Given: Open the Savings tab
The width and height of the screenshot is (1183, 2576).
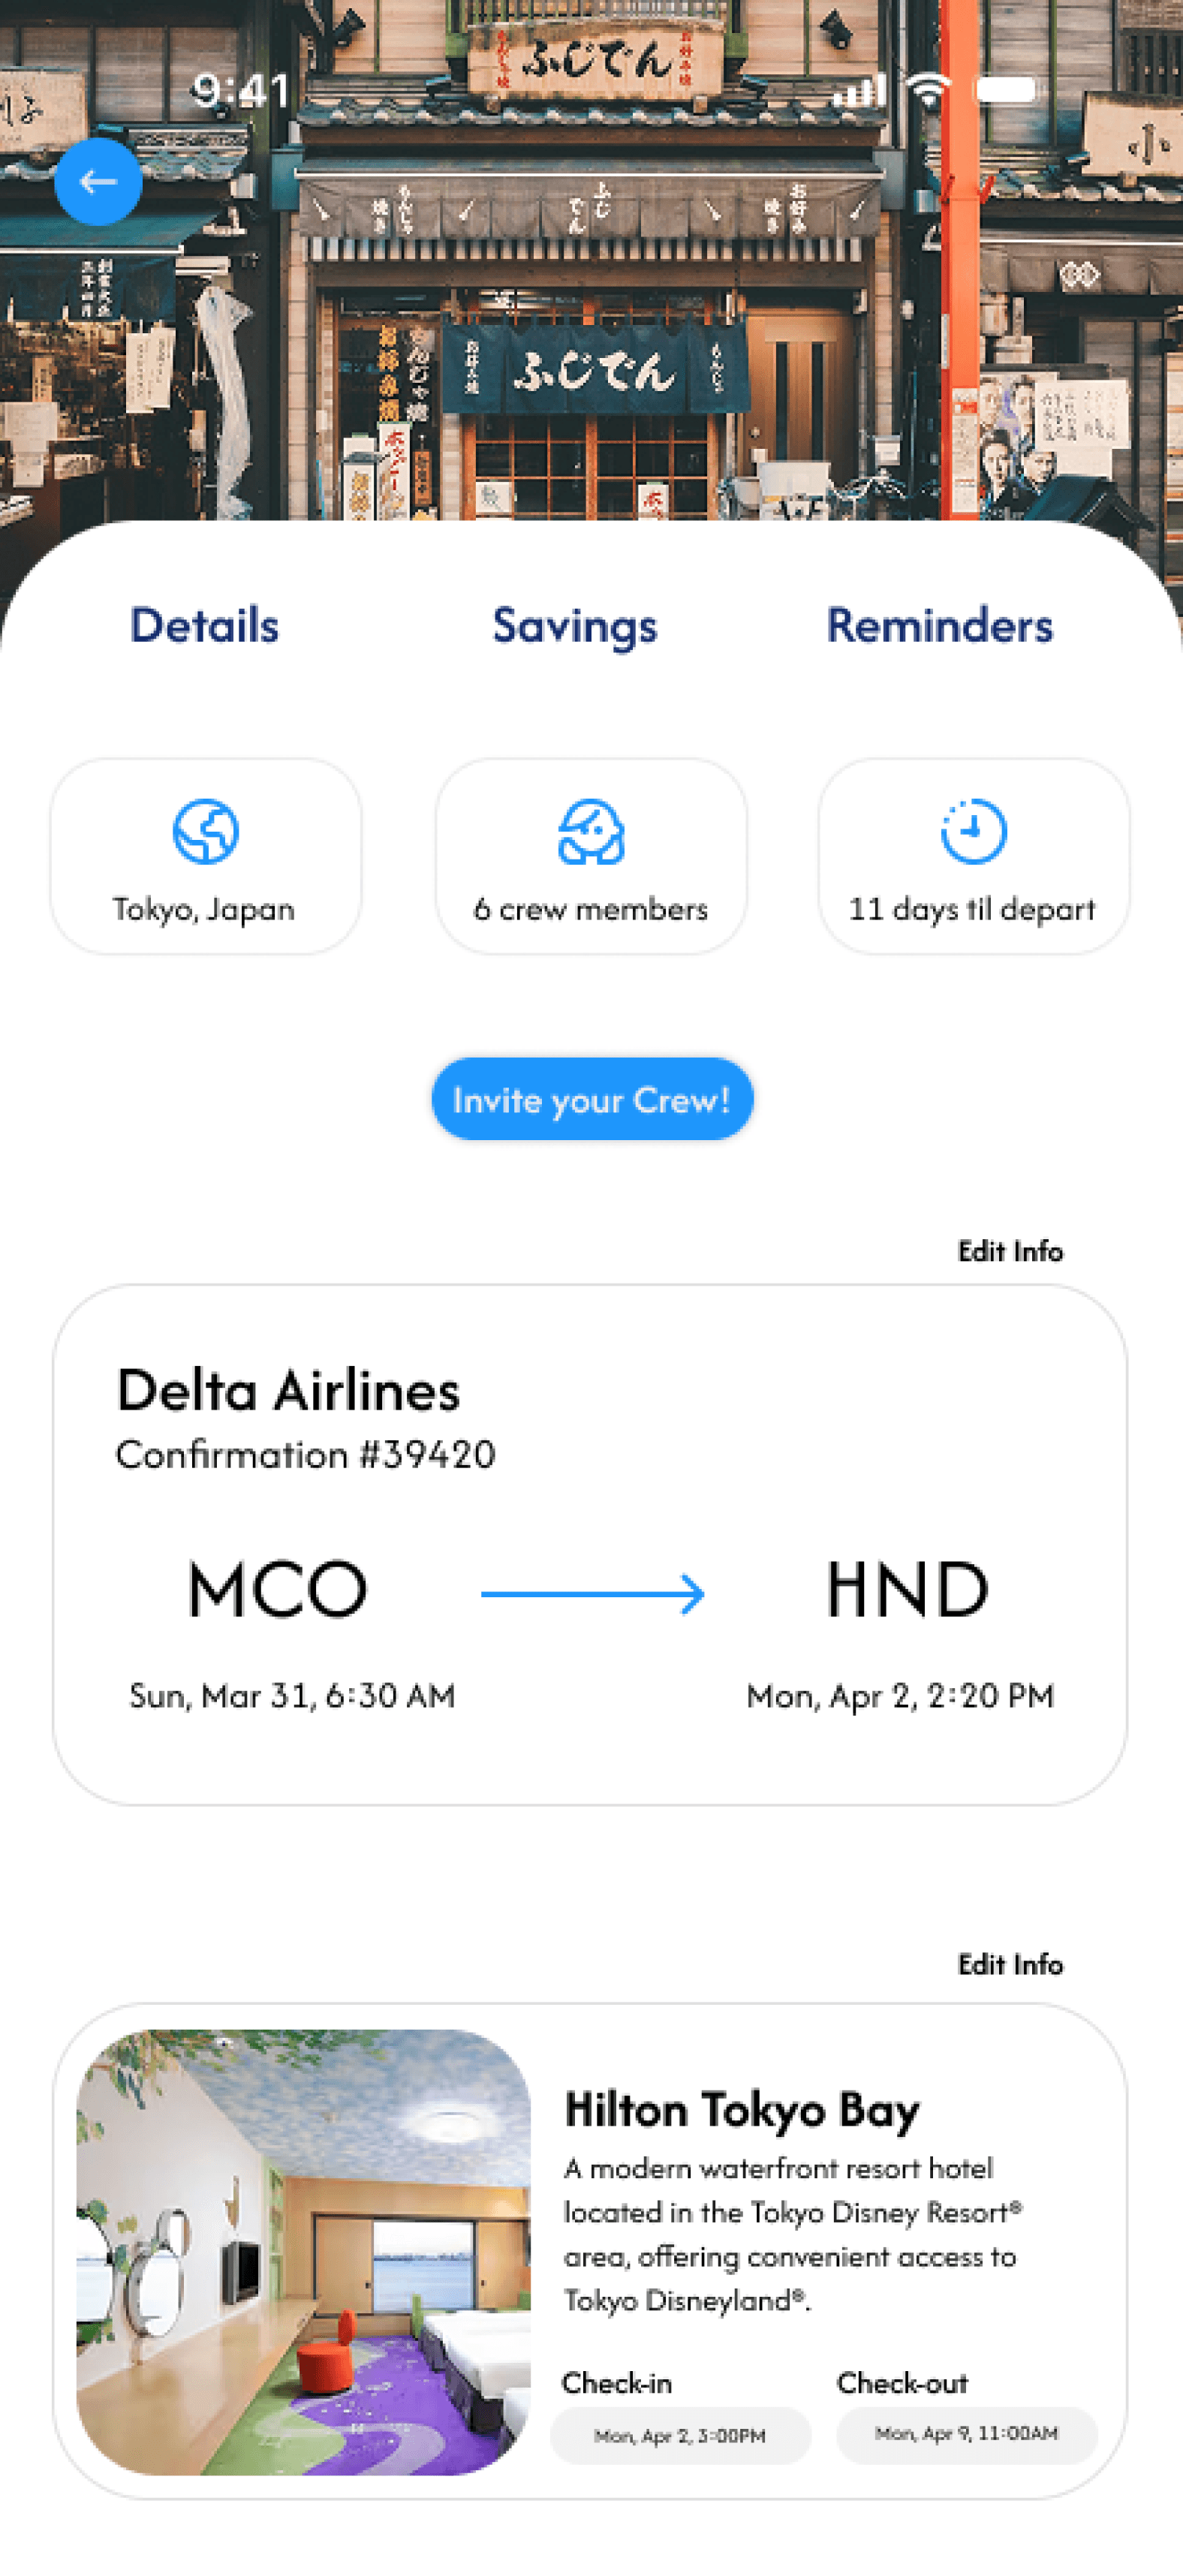Looking at the screenshot, I should point(575,627).
